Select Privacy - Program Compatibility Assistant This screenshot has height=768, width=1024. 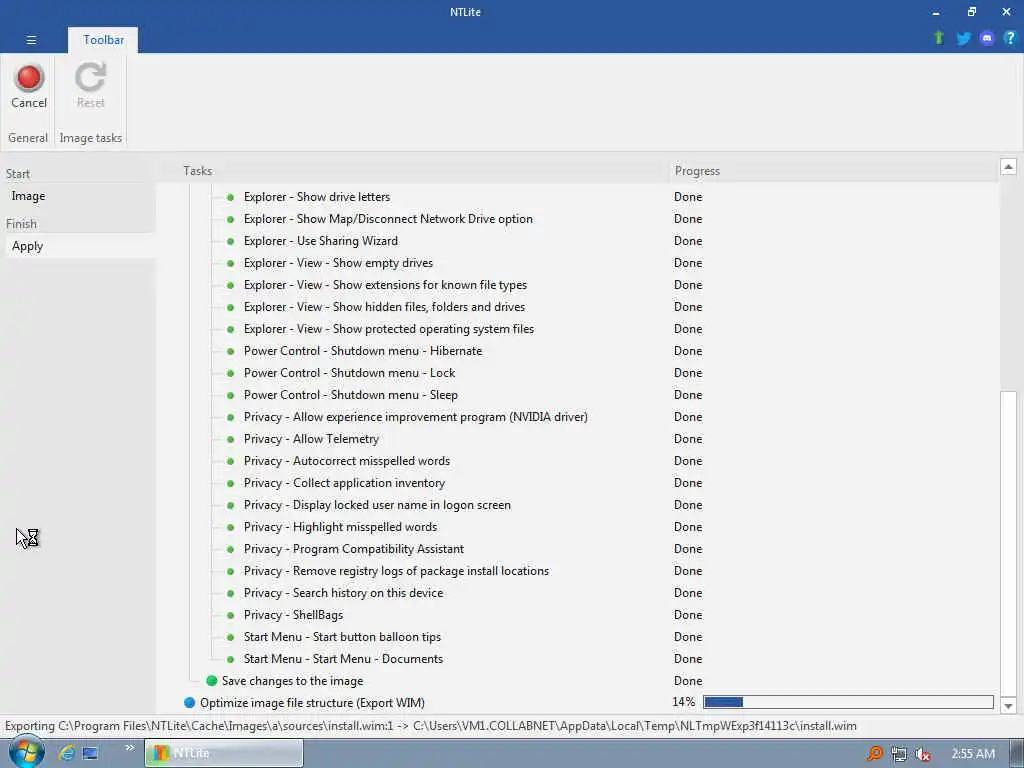click(x=353, y=549)
